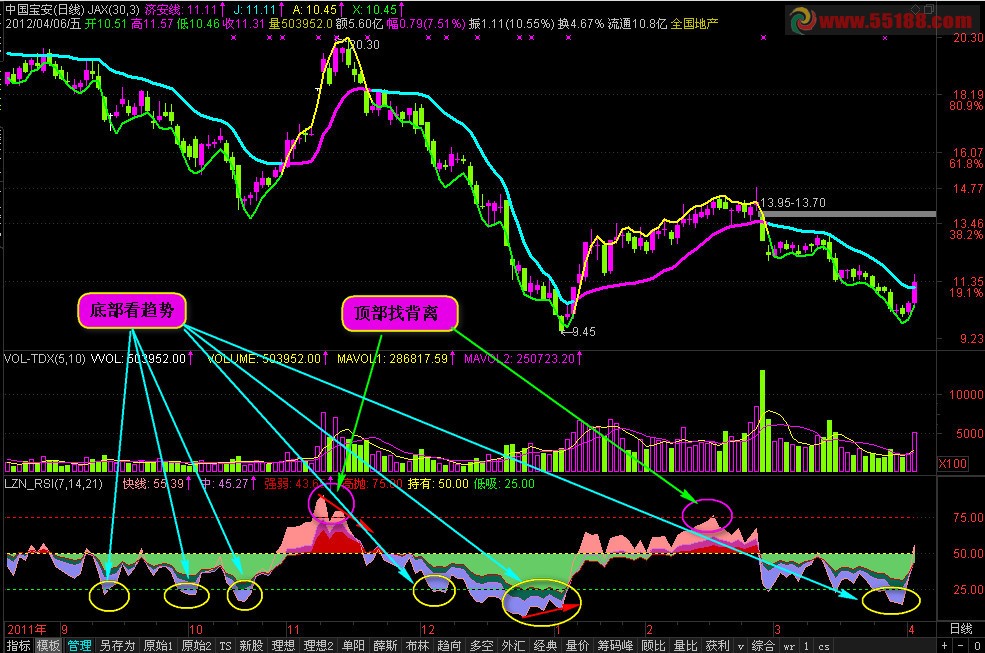Click the MAVOL2: 250723.20 value

coord(520,359)
